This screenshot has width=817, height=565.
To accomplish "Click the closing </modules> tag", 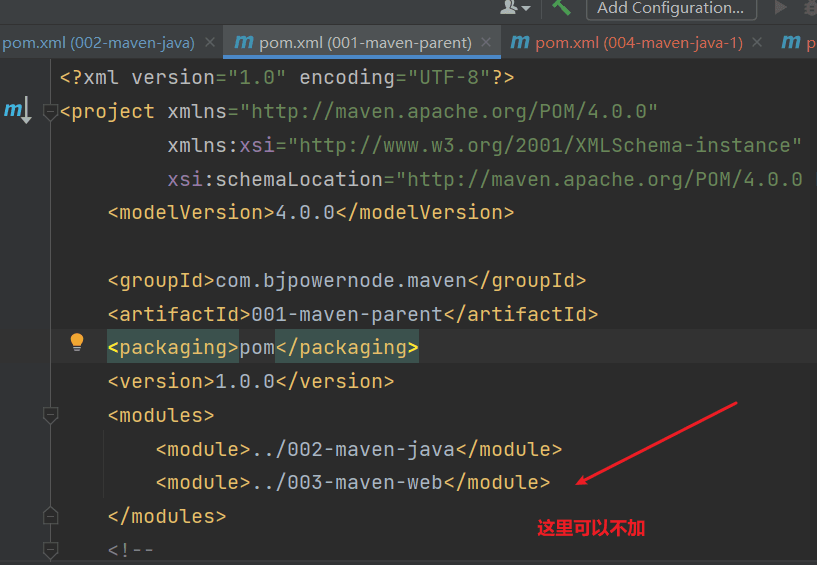I will tap(167, 517).
